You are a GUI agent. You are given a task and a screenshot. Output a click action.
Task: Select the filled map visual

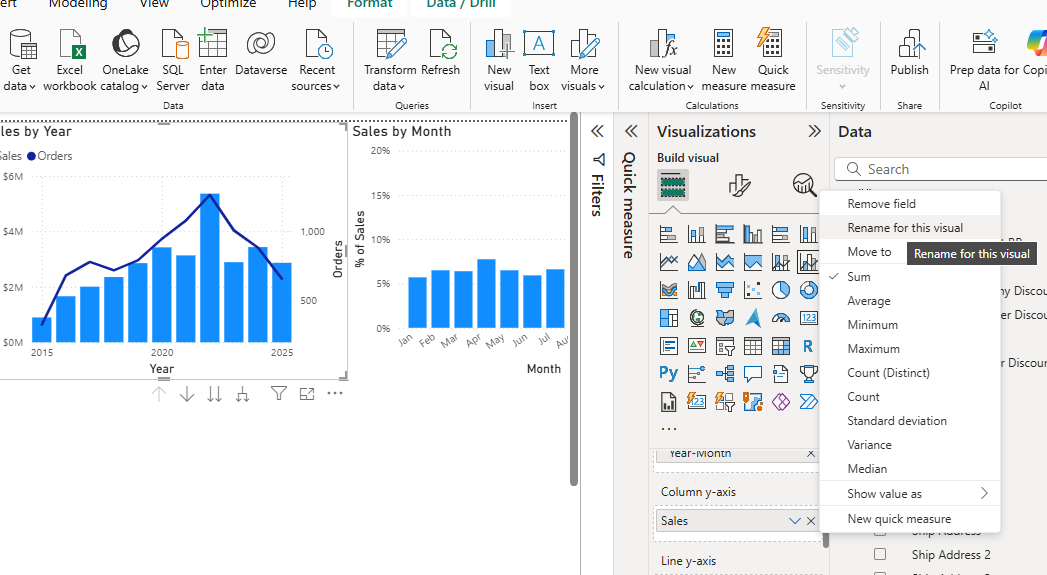724,318
